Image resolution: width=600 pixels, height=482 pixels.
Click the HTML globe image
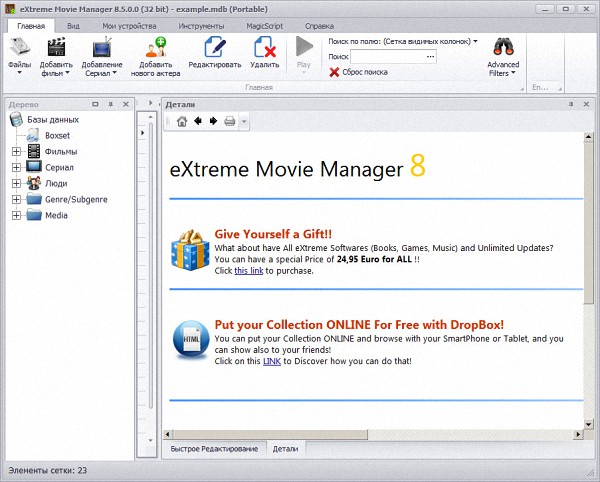(x=191, y=340)
